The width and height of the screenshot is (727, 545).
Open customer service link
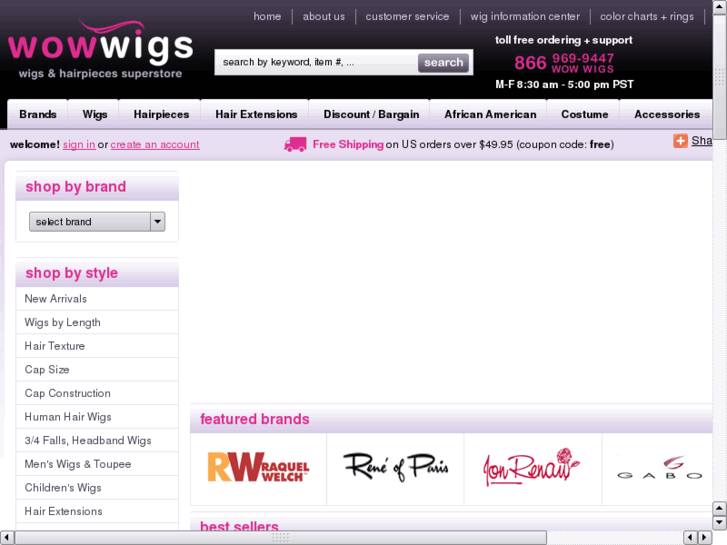[x=407, y=16]
